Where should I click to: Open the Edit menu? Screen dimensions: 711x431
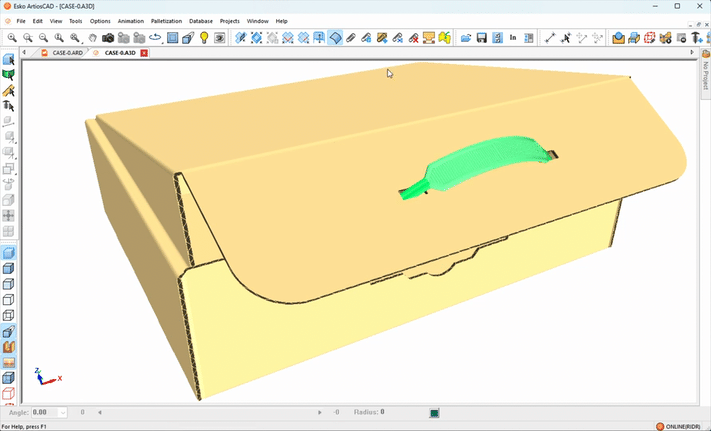click(x=38, y=21)
